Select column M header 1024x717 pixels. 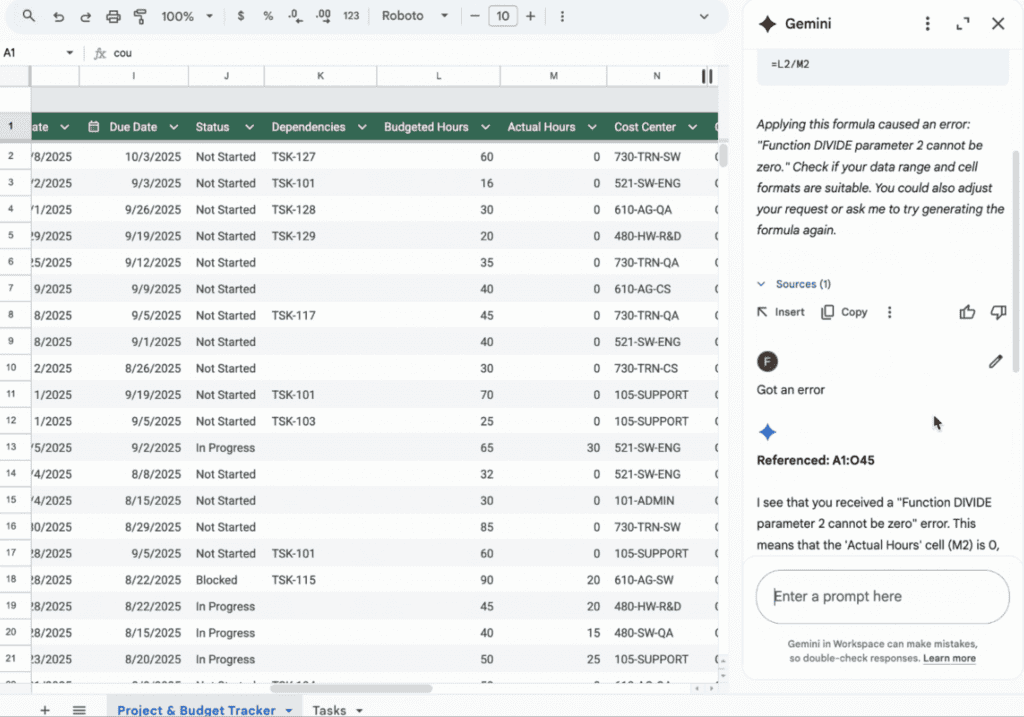tap(553, 76)
